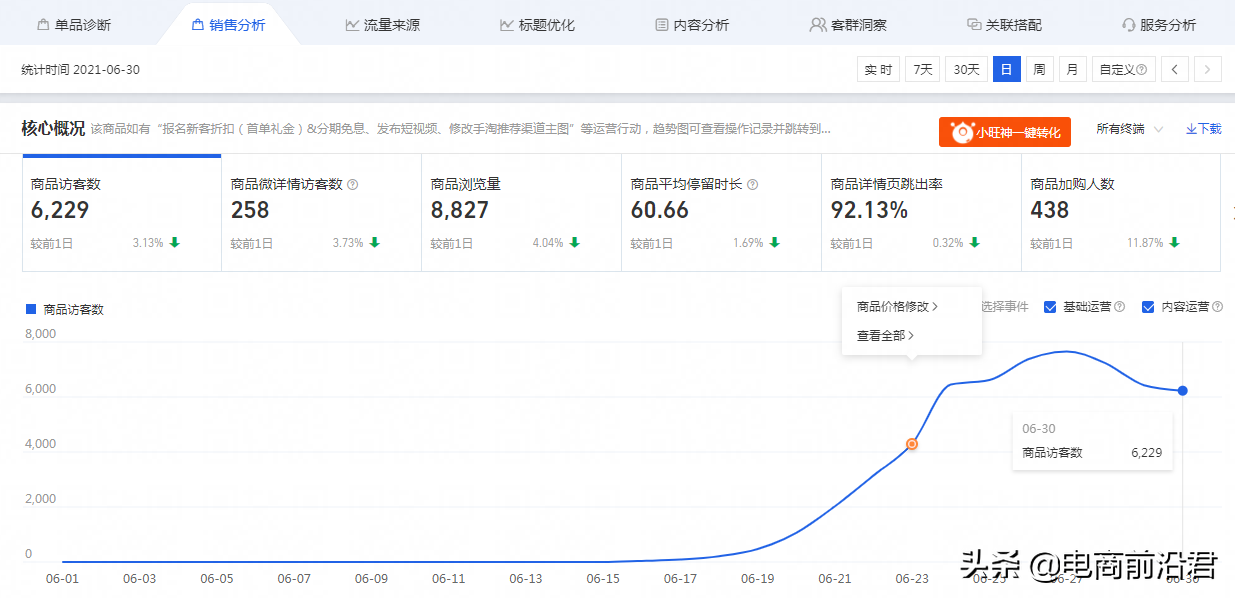Open 客群洞察 customer insight icon
The width and height of the screenshot is (1235, 598).
tap(818, 23)
